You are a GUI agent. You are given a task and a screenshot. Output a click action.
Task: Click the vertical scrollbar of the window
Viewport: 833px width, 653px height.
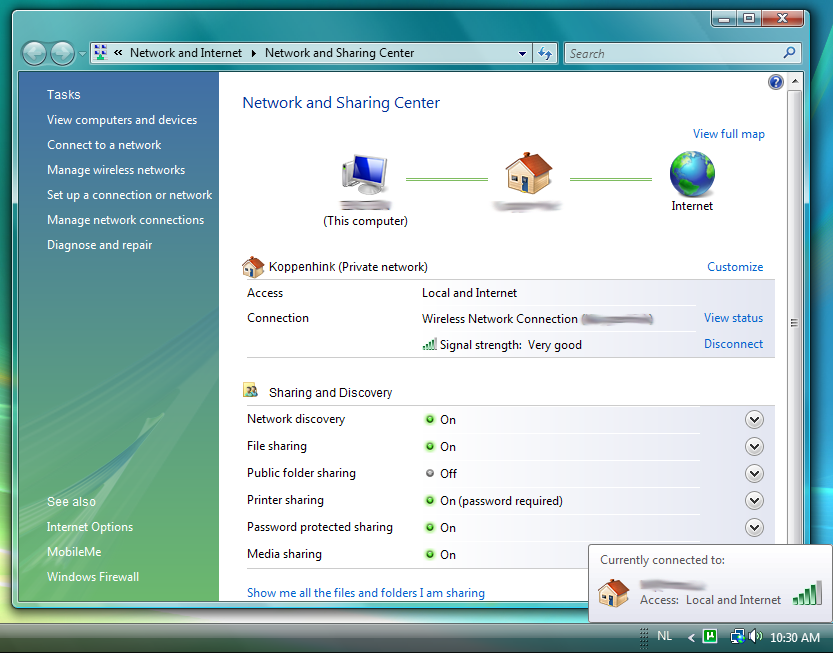pos(794,322)
